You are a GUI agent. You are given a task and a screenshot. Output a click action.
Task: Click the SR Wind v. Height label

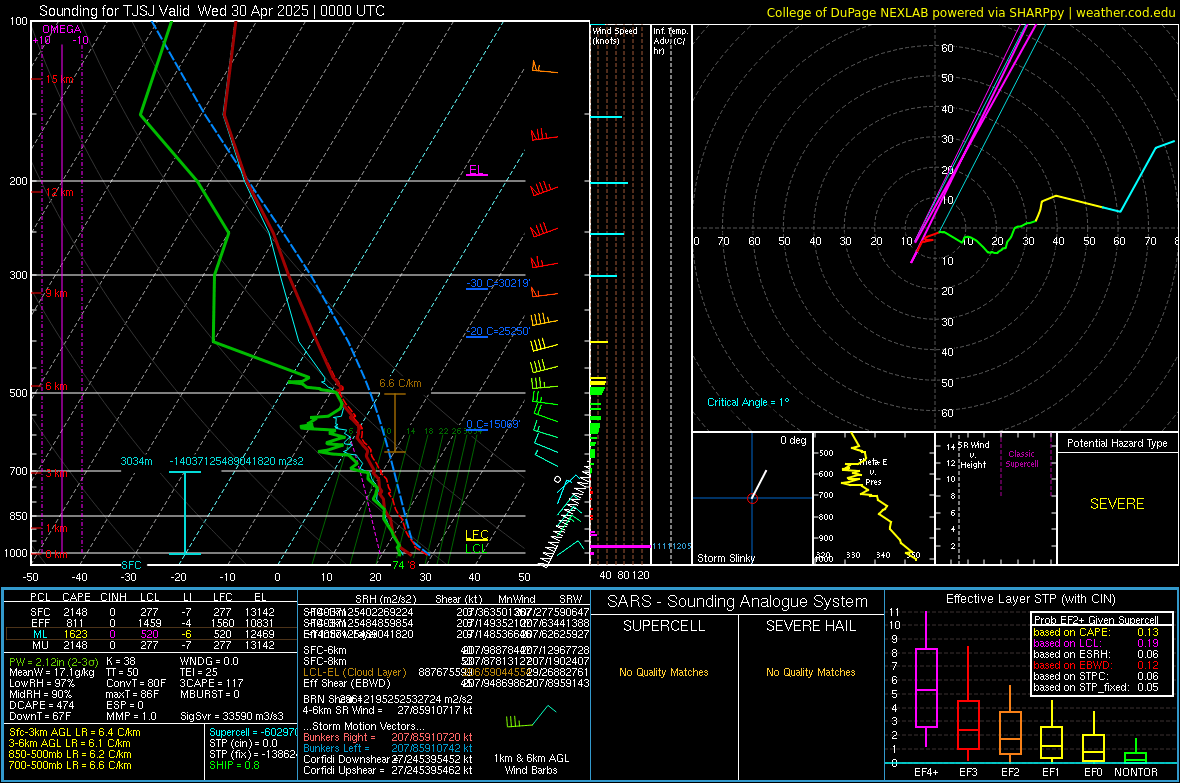(974, 455)
